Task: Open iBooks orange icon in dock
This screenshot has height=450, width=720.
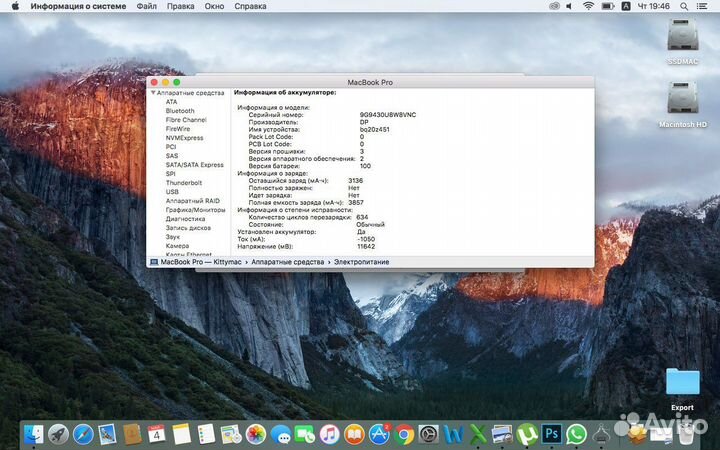Action: pos(354,434)
